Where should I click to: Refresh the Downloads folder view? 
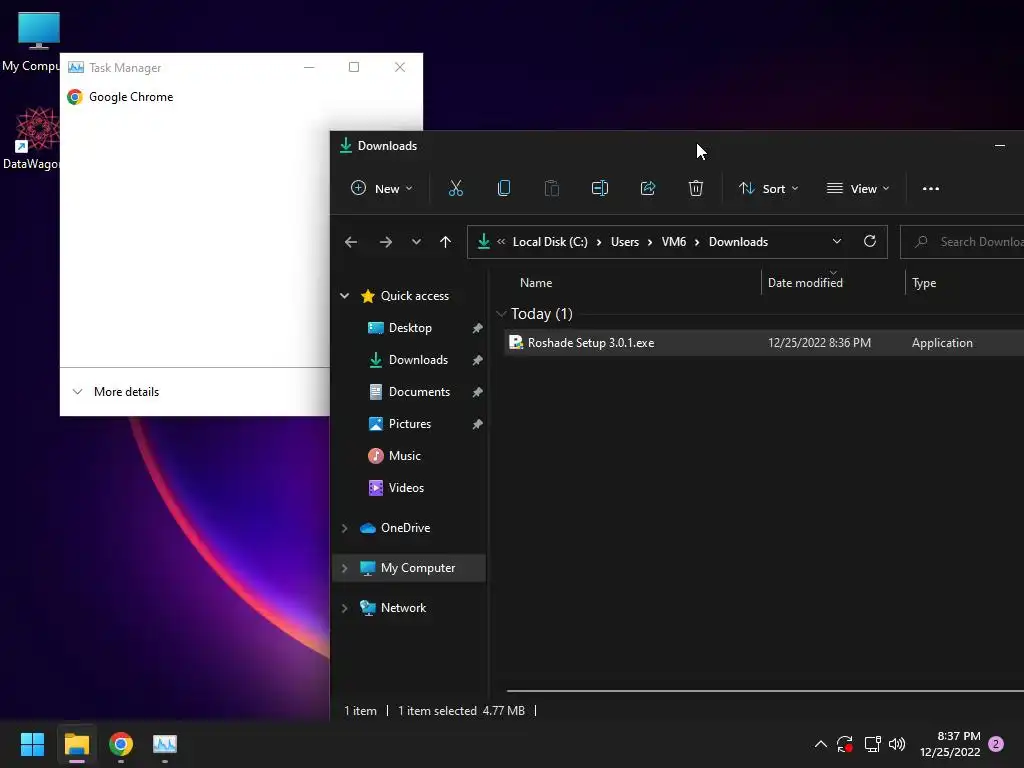[x=870, y=242]
